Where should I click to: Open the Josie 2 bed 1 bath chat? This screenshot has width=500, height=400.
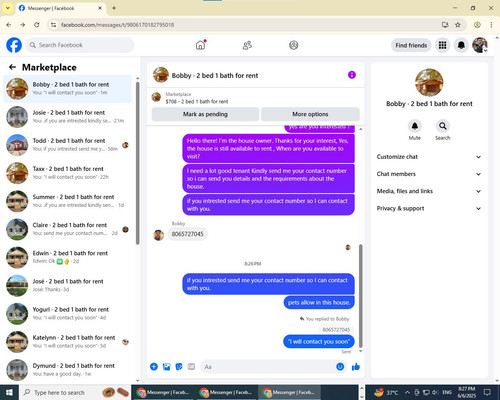pyautogui.click(x=68, y=117)
